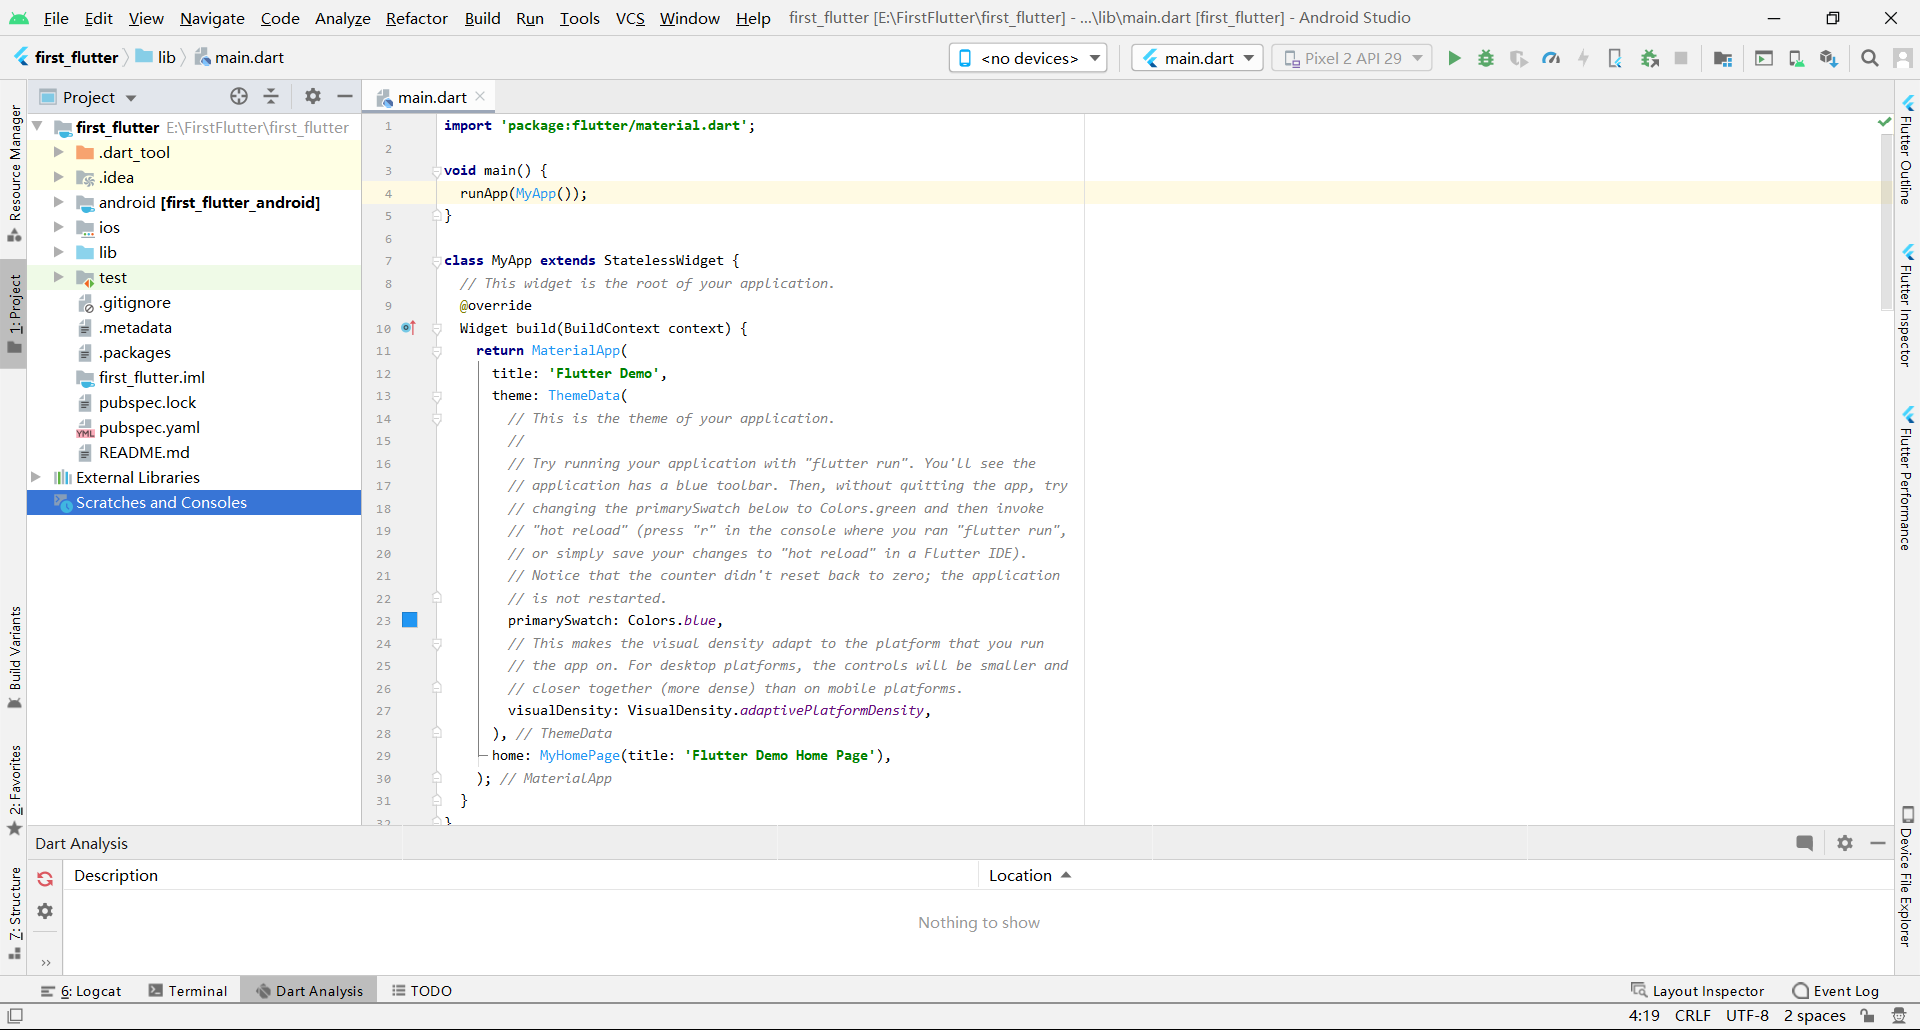The width and height of the screenshot is (1920, 1030).
Task: Toggle the Flutter Inspector side panel
Action: coord(1907,305)
